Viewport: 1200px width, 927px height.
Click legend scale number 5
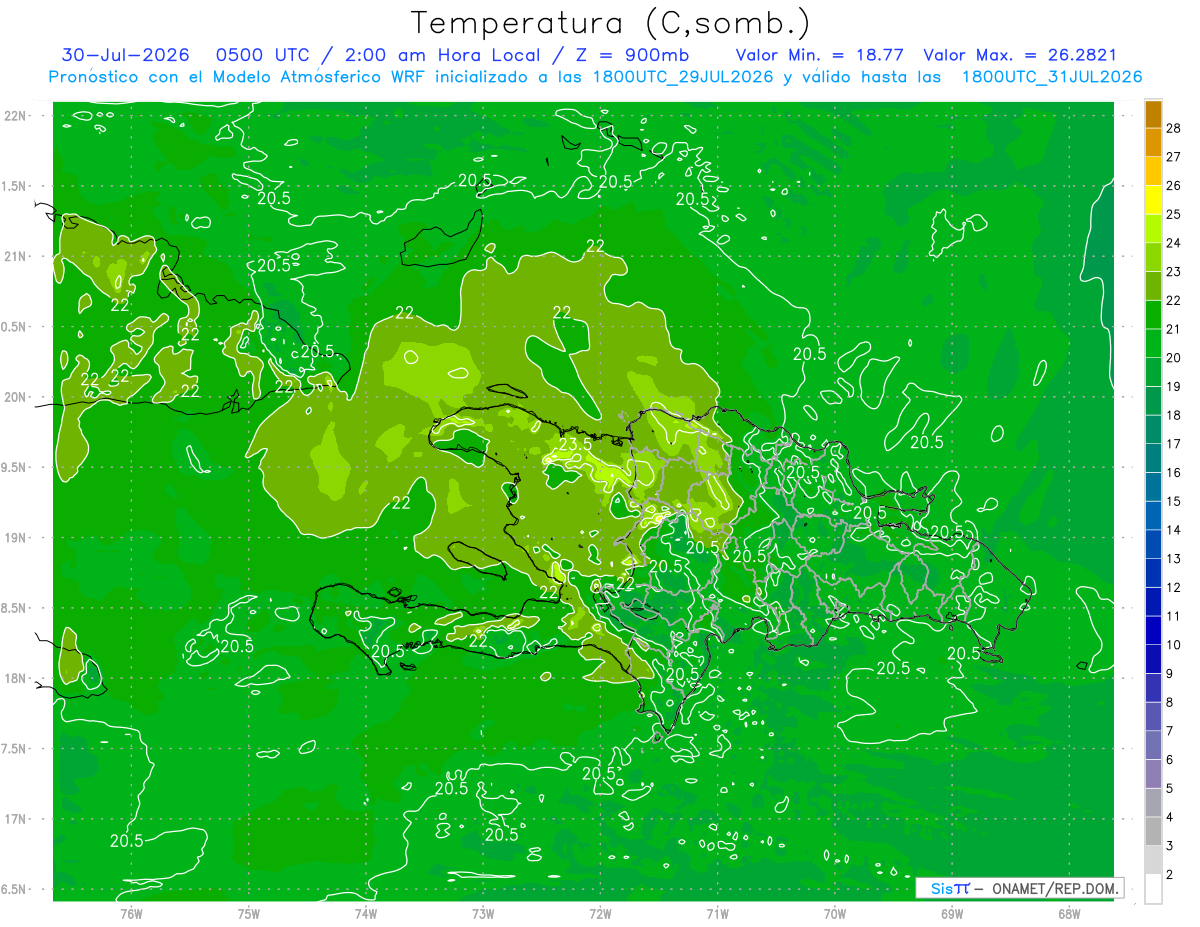click(1170, 788)
